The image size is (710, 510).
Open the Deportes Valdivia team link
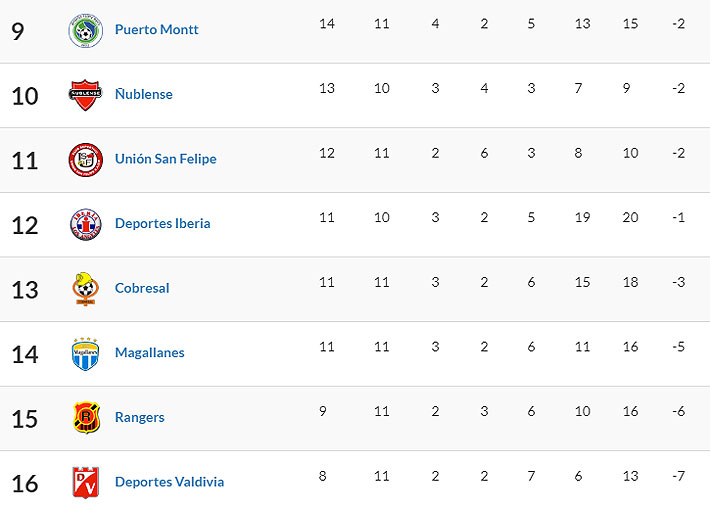pyautogui.click(x=169, y=482)
